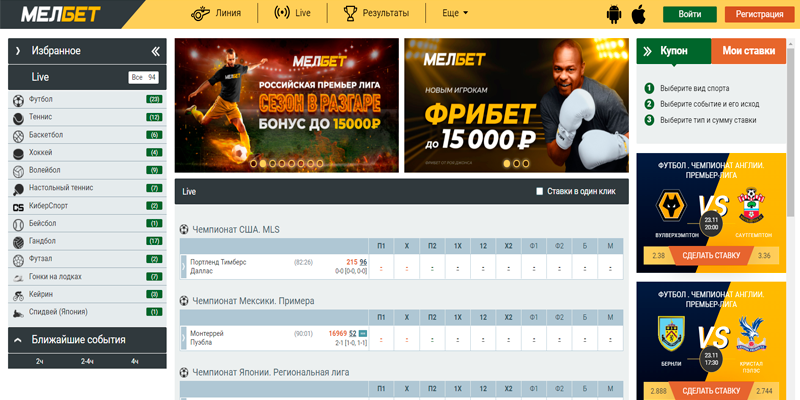
Task: Click the Бернли club crest
Action: (670, 334)
